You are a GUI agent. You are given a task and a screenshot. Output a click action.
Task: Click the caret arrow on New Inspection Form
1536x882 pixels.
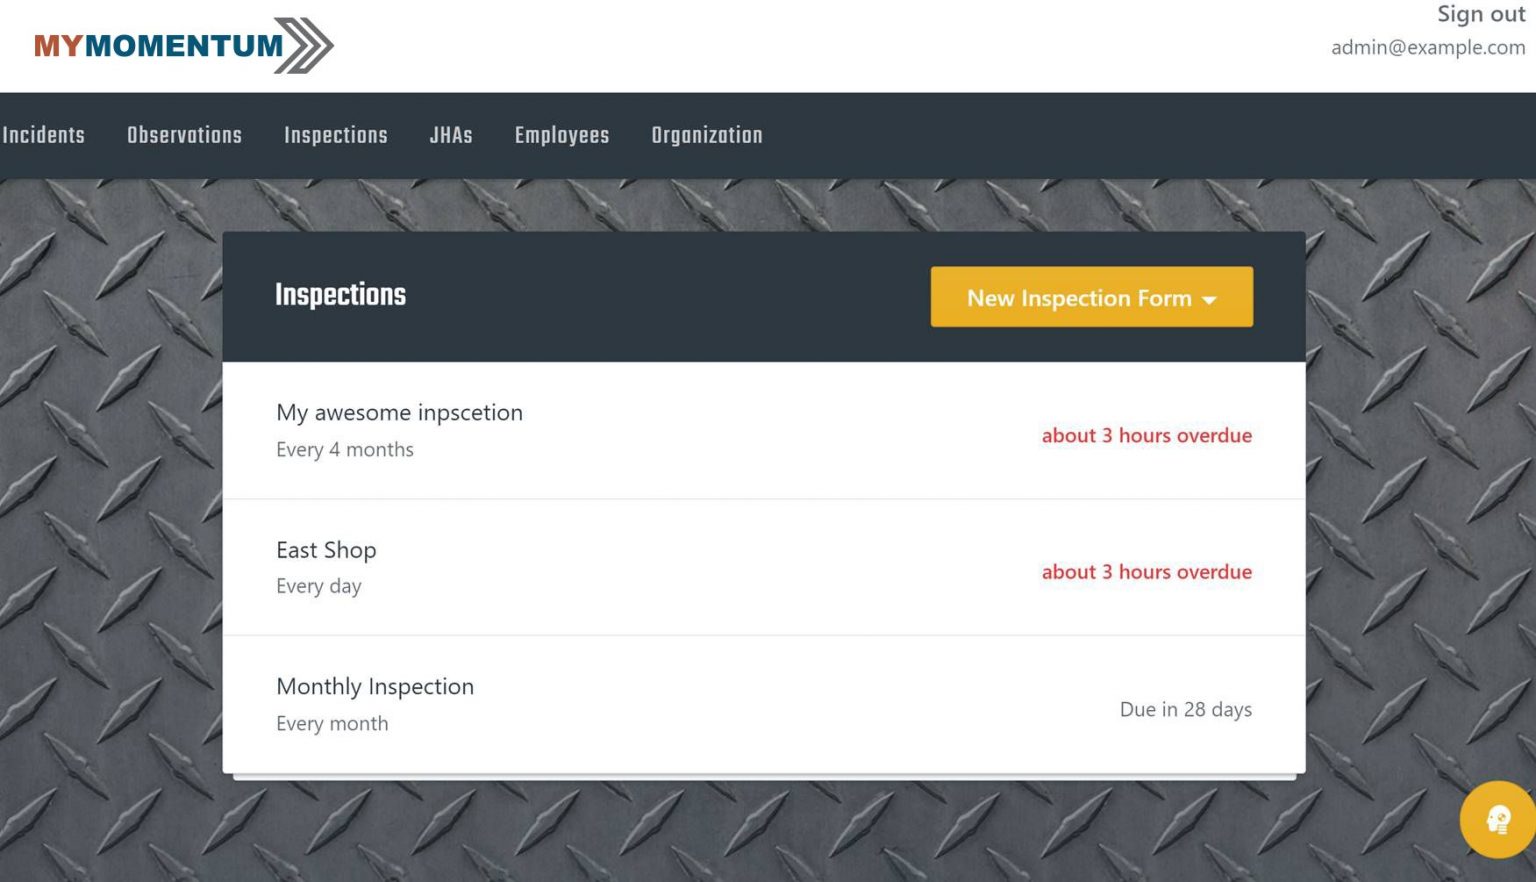point(1209,300)
